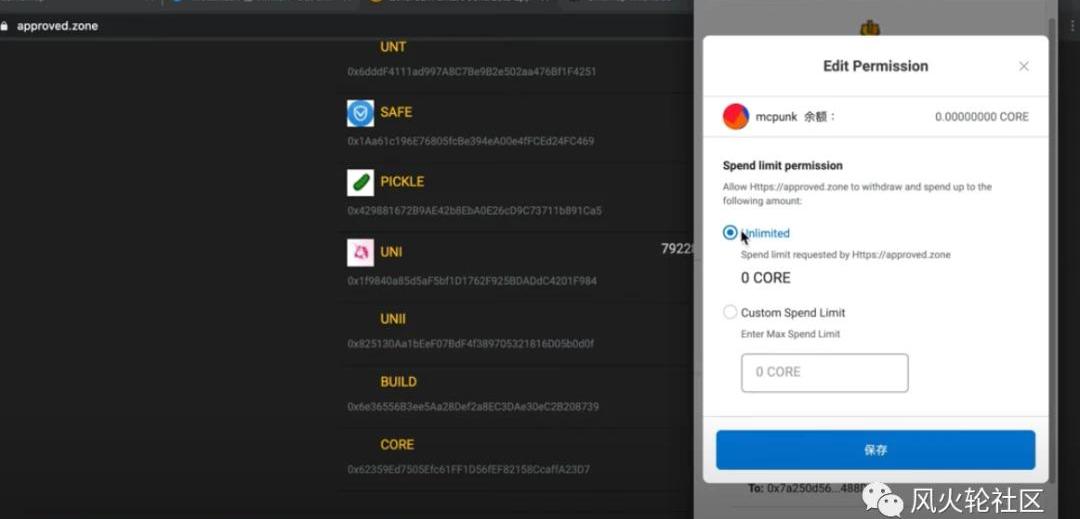Click the approved.zone address bar URL
This screenshot has height=519, width=1080.
pyautogui.click(x=57, y=26)
